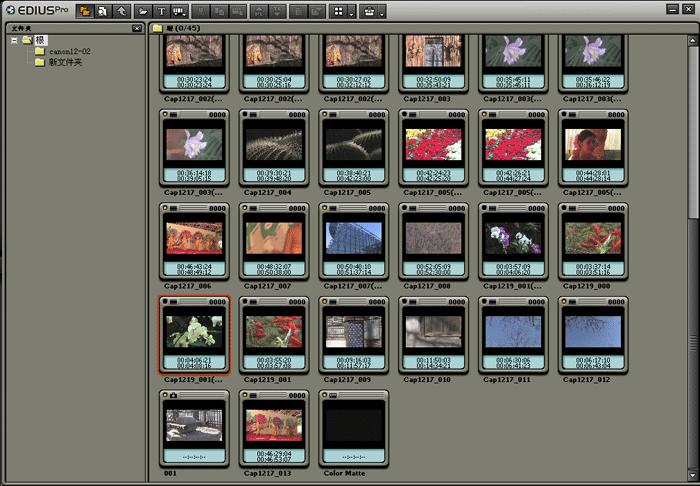Toggle the folder view button in toolbar
Image resolution: width=700 pixels, height=486 pixels.
(x=83, y=12)
